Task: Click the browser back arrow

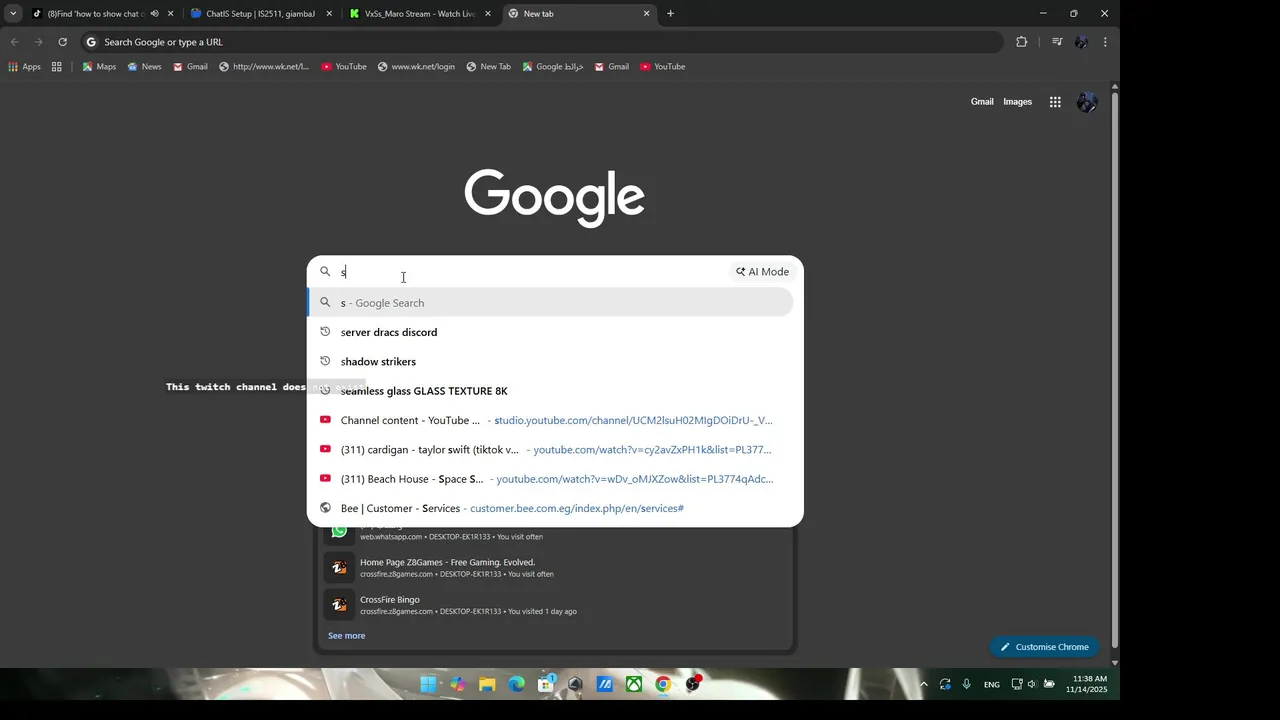Action: 14,42
